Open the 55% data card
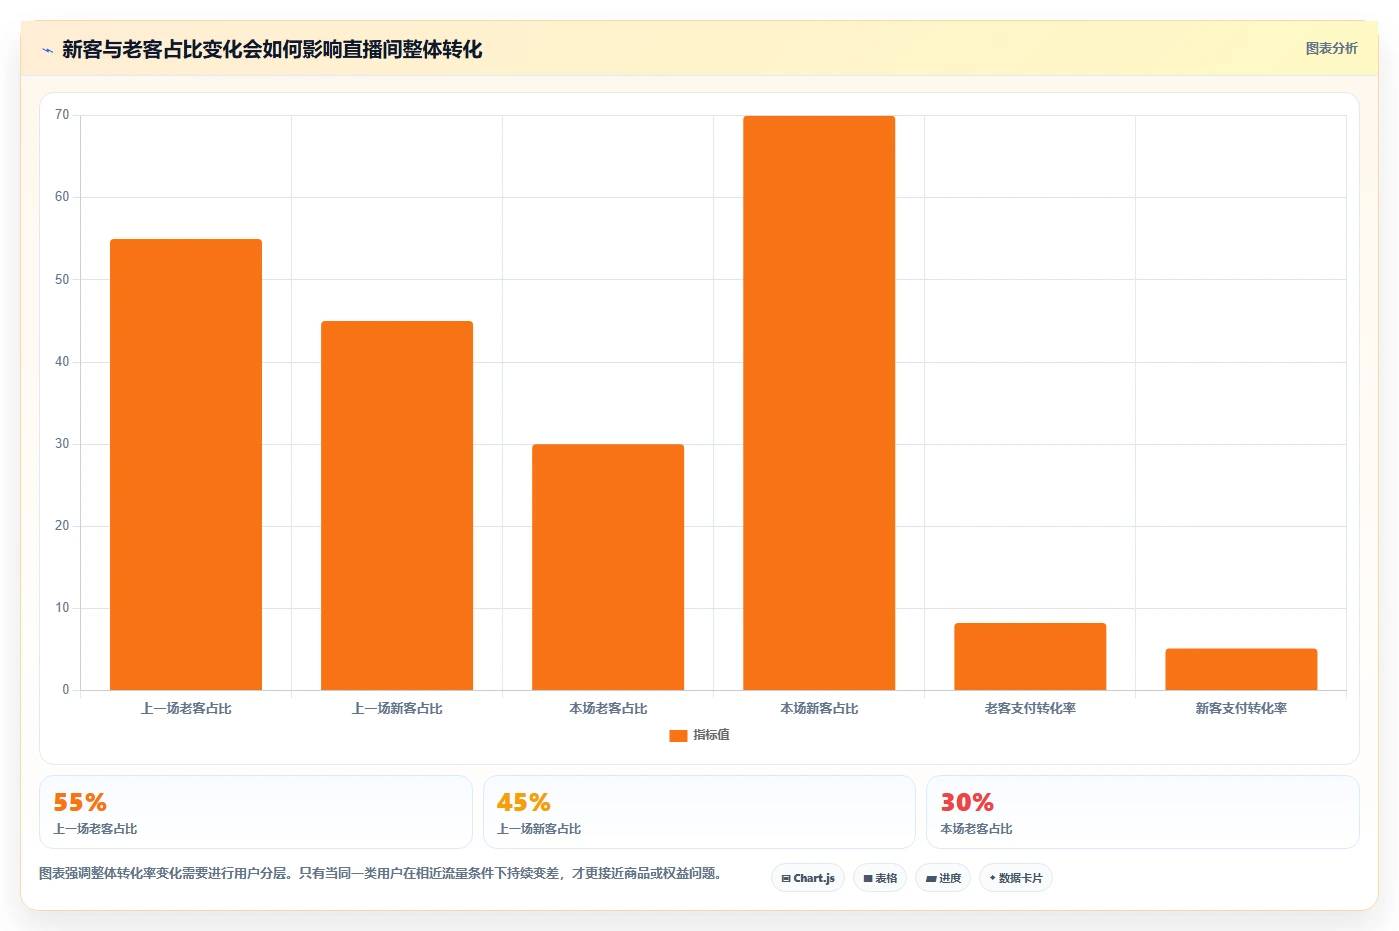This screenshot has width=1399, height=931. 256,812
